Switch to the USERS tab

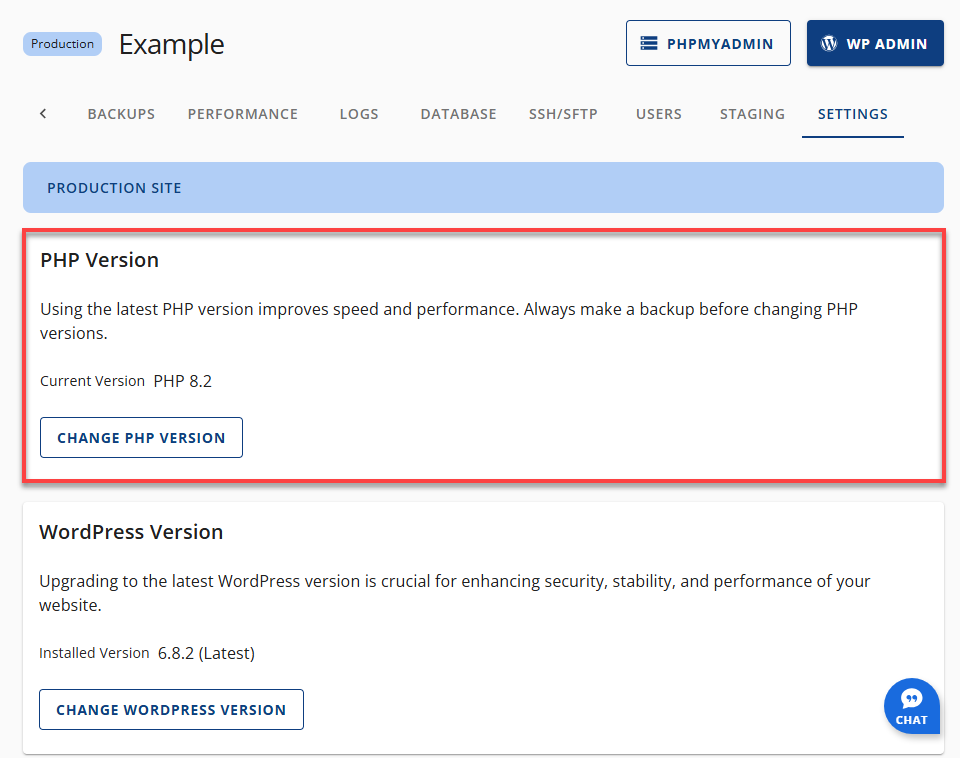(658, 113)
